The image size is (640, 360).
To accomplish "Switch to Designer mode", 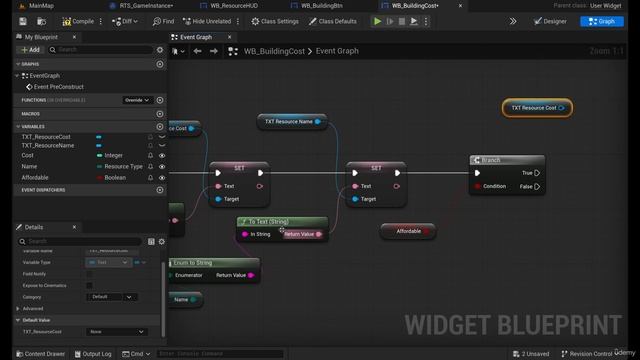I will [550, 21].
